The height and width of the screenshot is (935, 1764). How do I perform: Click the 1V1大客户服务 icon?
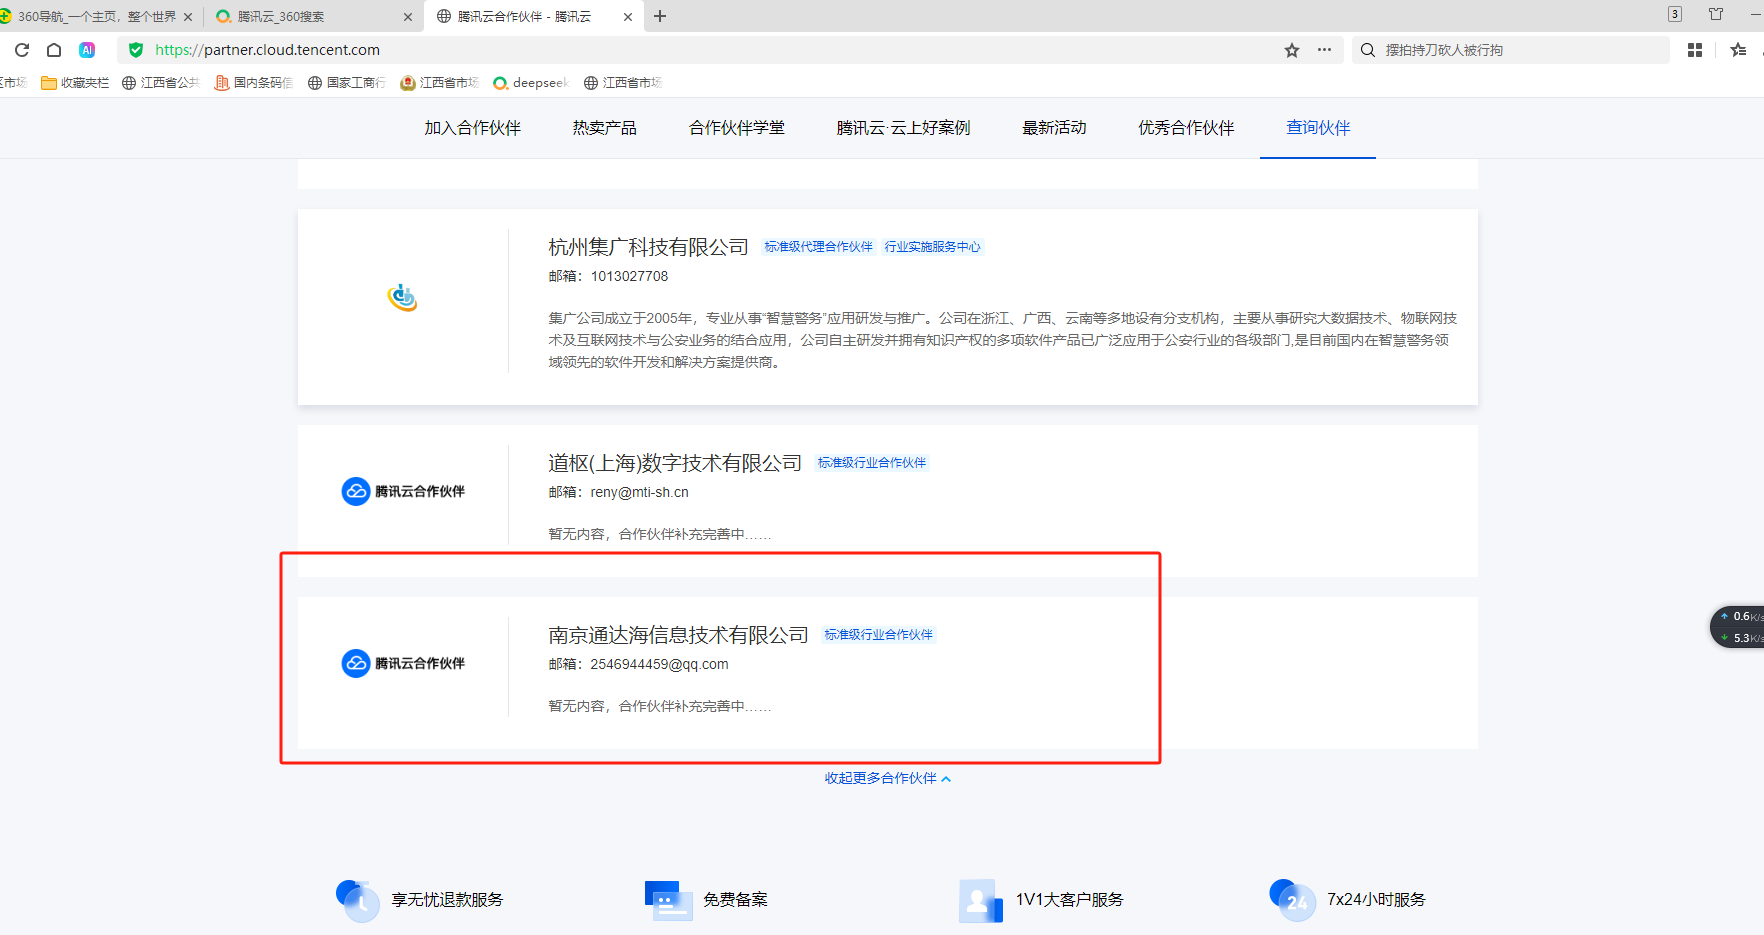981,900
